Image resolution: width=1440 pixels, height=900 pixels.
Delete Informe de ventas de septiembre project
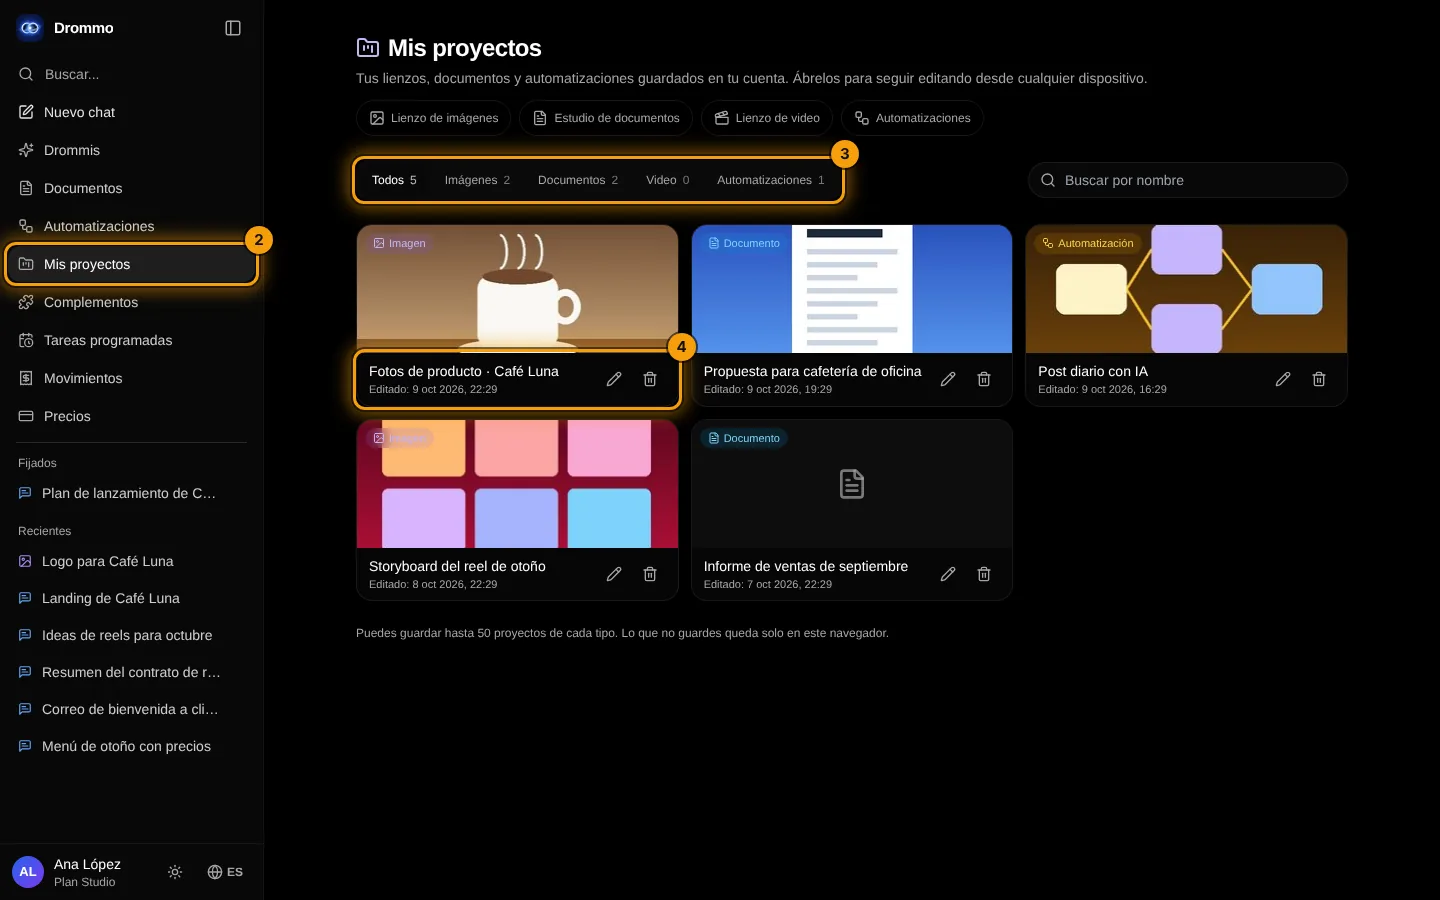984,574
